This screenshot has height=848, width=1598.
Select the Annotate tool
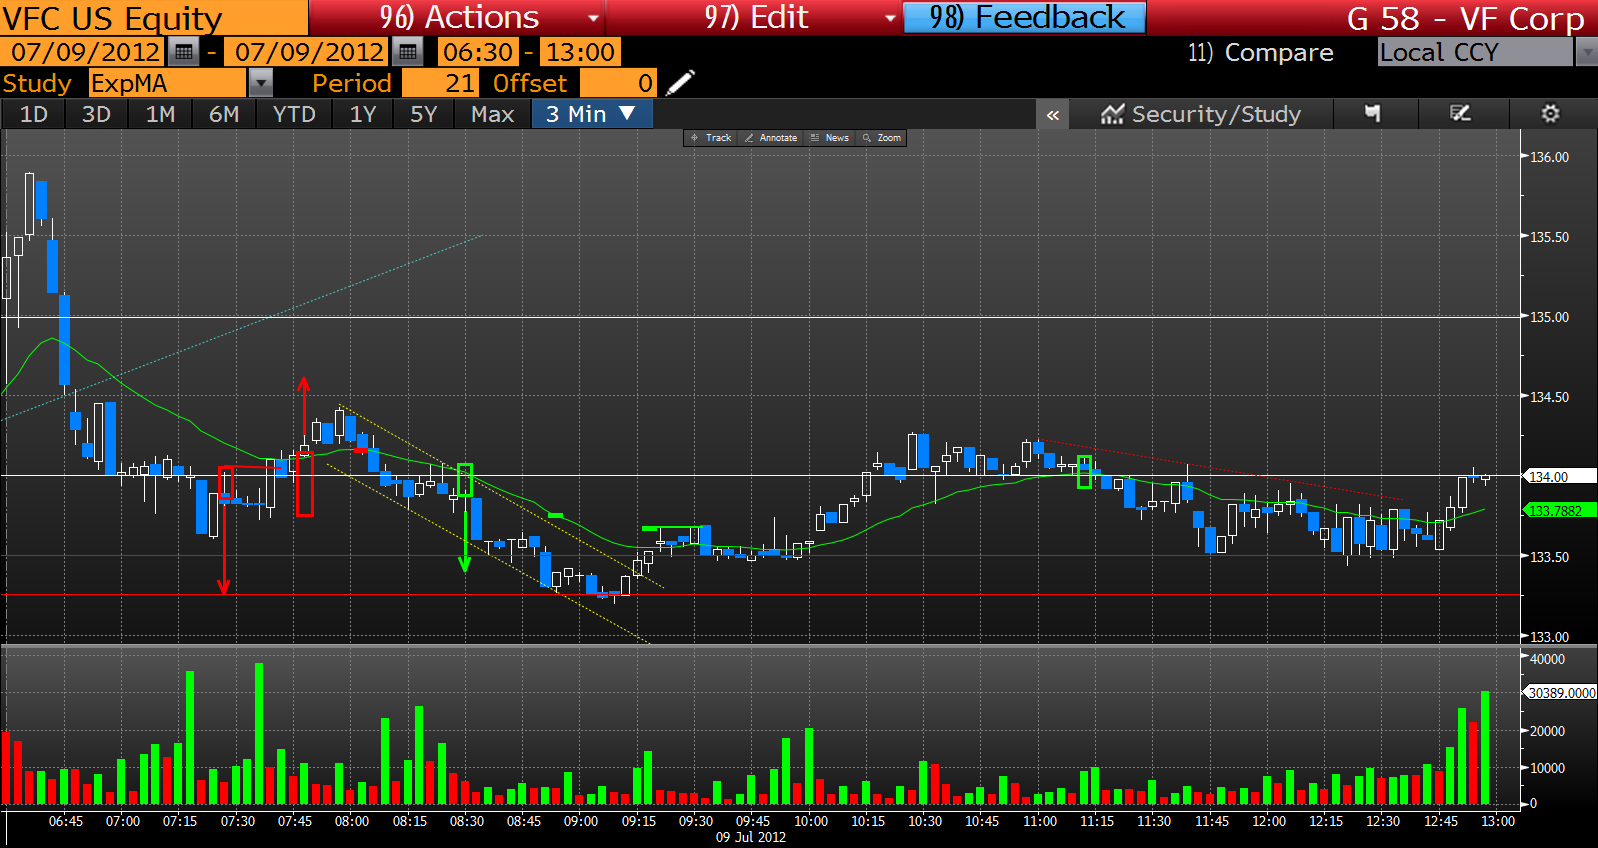pos(771,138)
